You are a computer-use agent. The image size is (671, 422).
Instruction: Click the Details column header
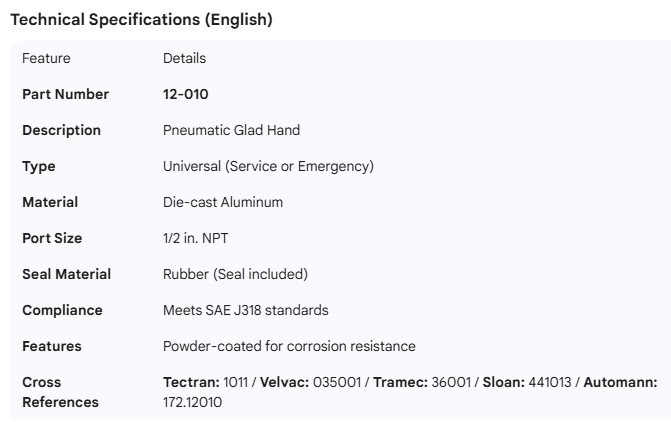coord(184,58)
